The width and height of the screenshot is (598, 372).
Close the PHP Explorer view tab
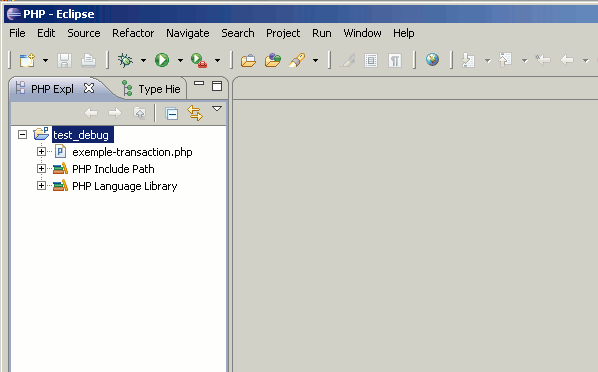(89, 89)
